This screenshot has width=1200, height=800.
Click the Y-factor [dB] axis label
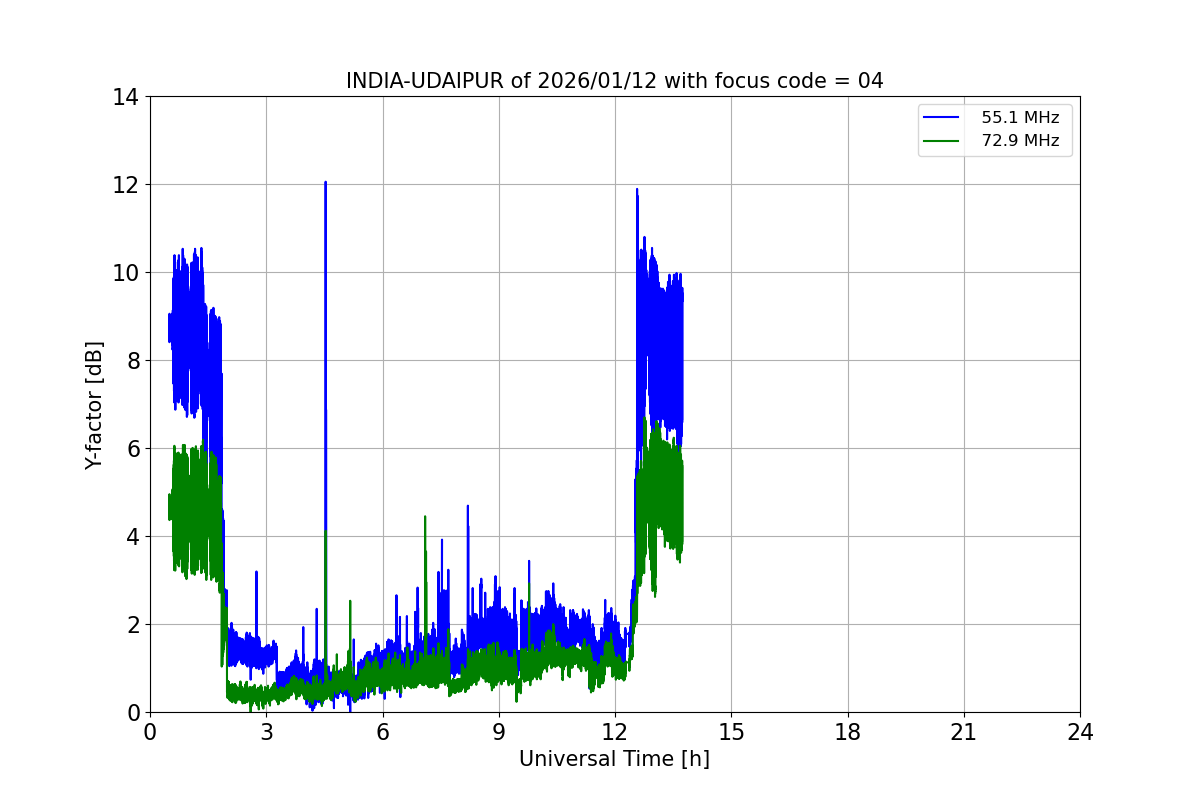94,405
